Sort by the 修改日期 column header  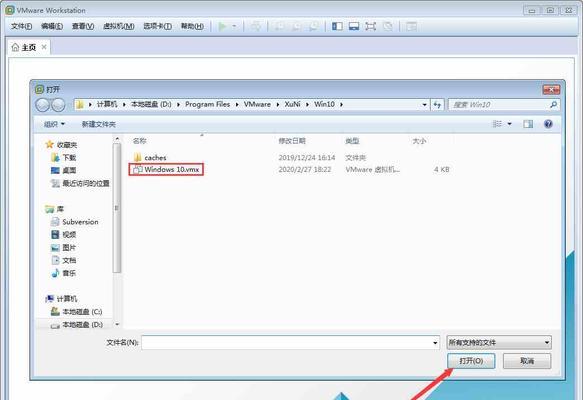[x=292, y=141]
